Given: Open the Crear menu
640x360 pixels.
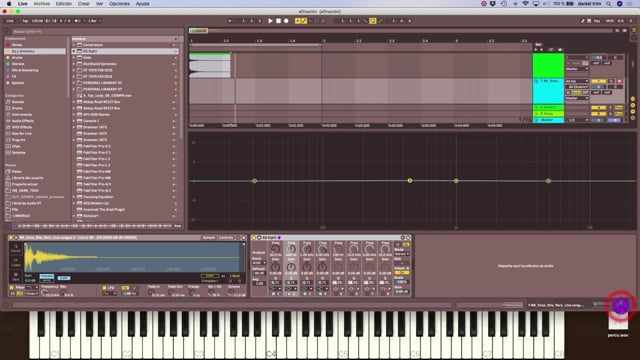Looking at the screenshot, I should click(x=84, y=4).
